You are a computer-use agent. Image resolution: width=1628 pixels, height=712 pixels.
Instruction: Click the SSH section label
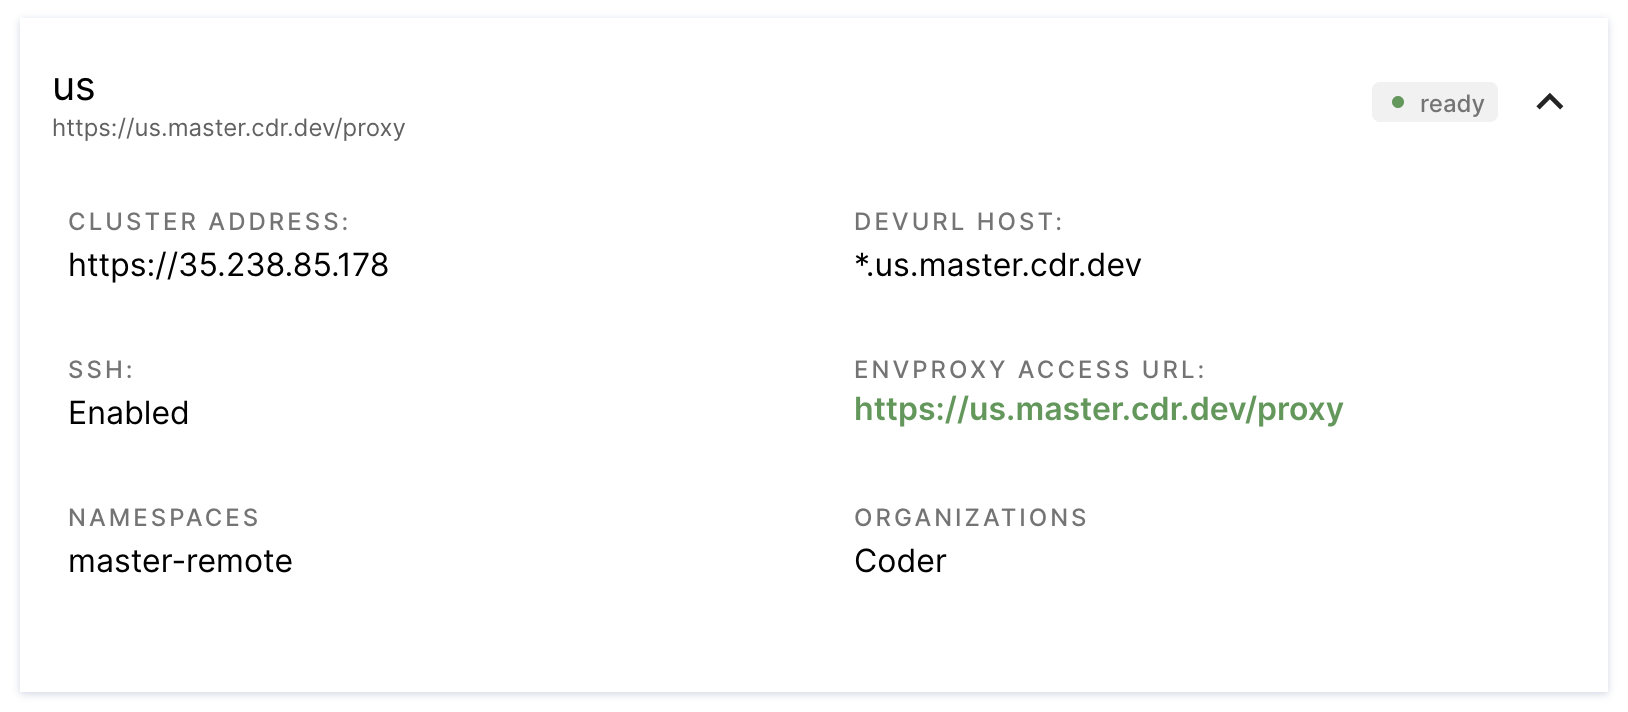tap(99, 369)
